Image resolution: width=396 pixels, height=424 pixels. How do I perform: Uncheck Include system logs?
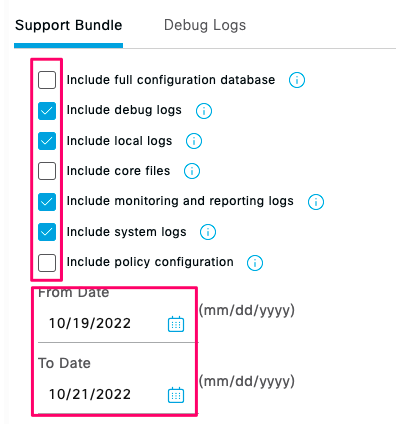(x=47, y=232)
